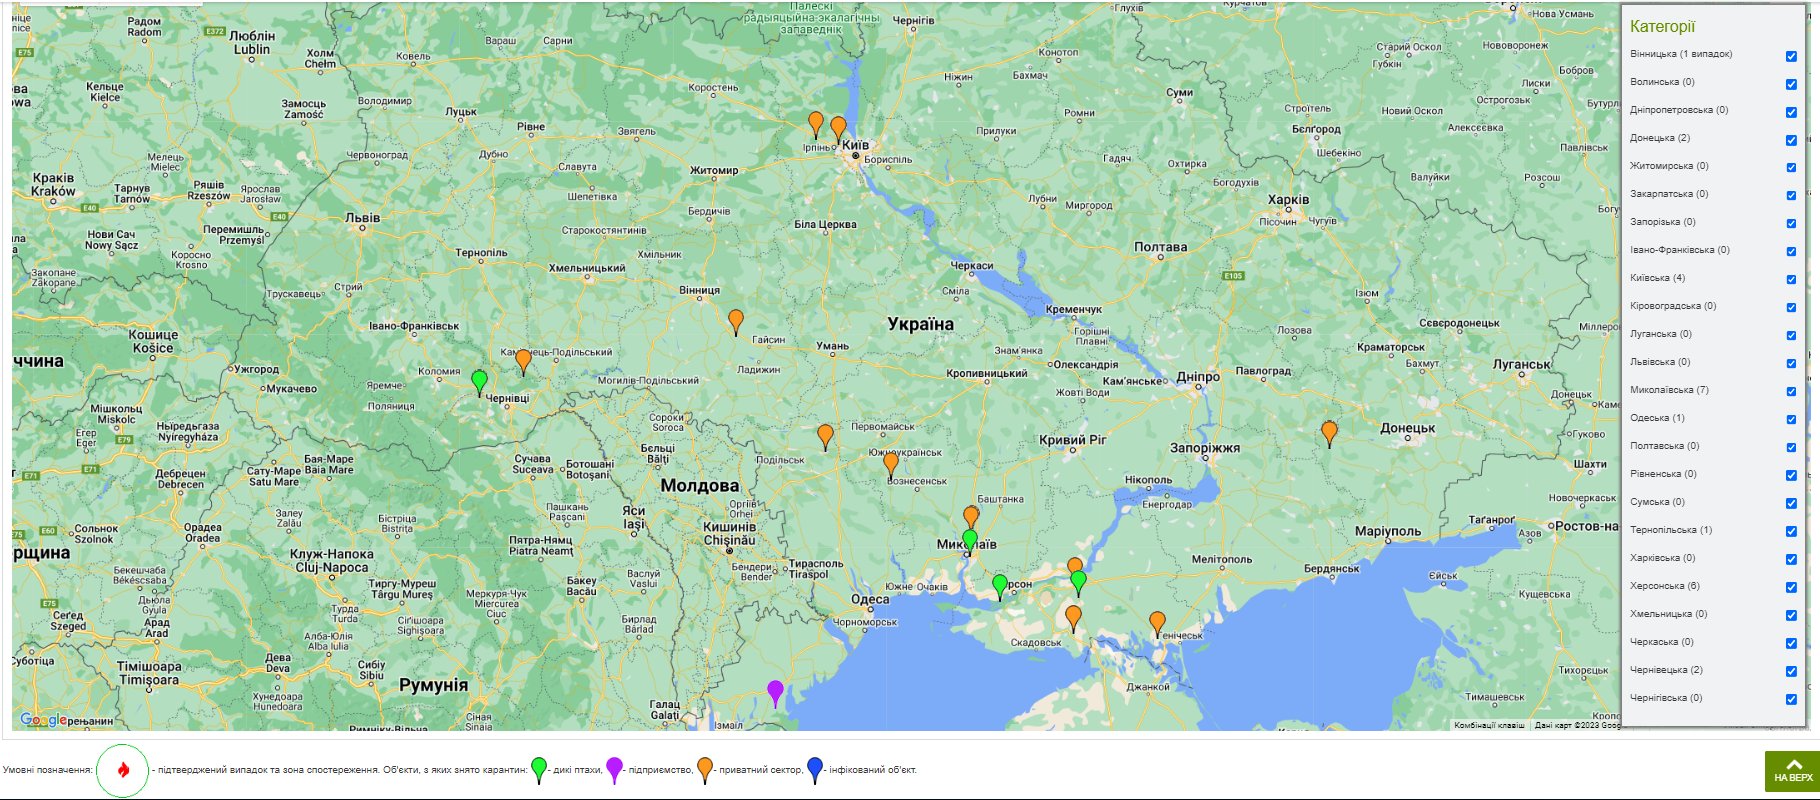The height and width of the screenshot is (800, 1820).
Task: Select the orange marker at Кам'янець-Подільський
Action: (x=523, y=362)
